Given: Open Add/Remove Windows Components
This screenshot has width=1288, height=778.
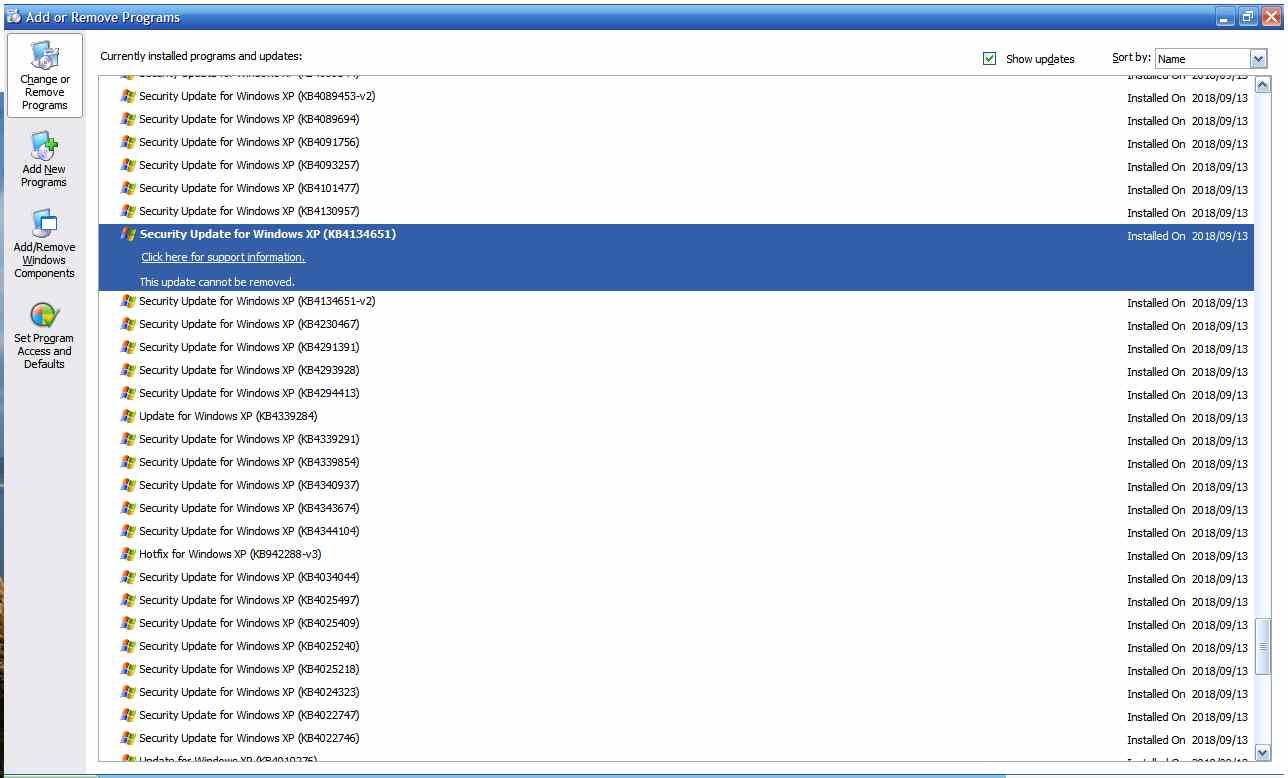Looking at the screenshot, I should tap(44, 244).
